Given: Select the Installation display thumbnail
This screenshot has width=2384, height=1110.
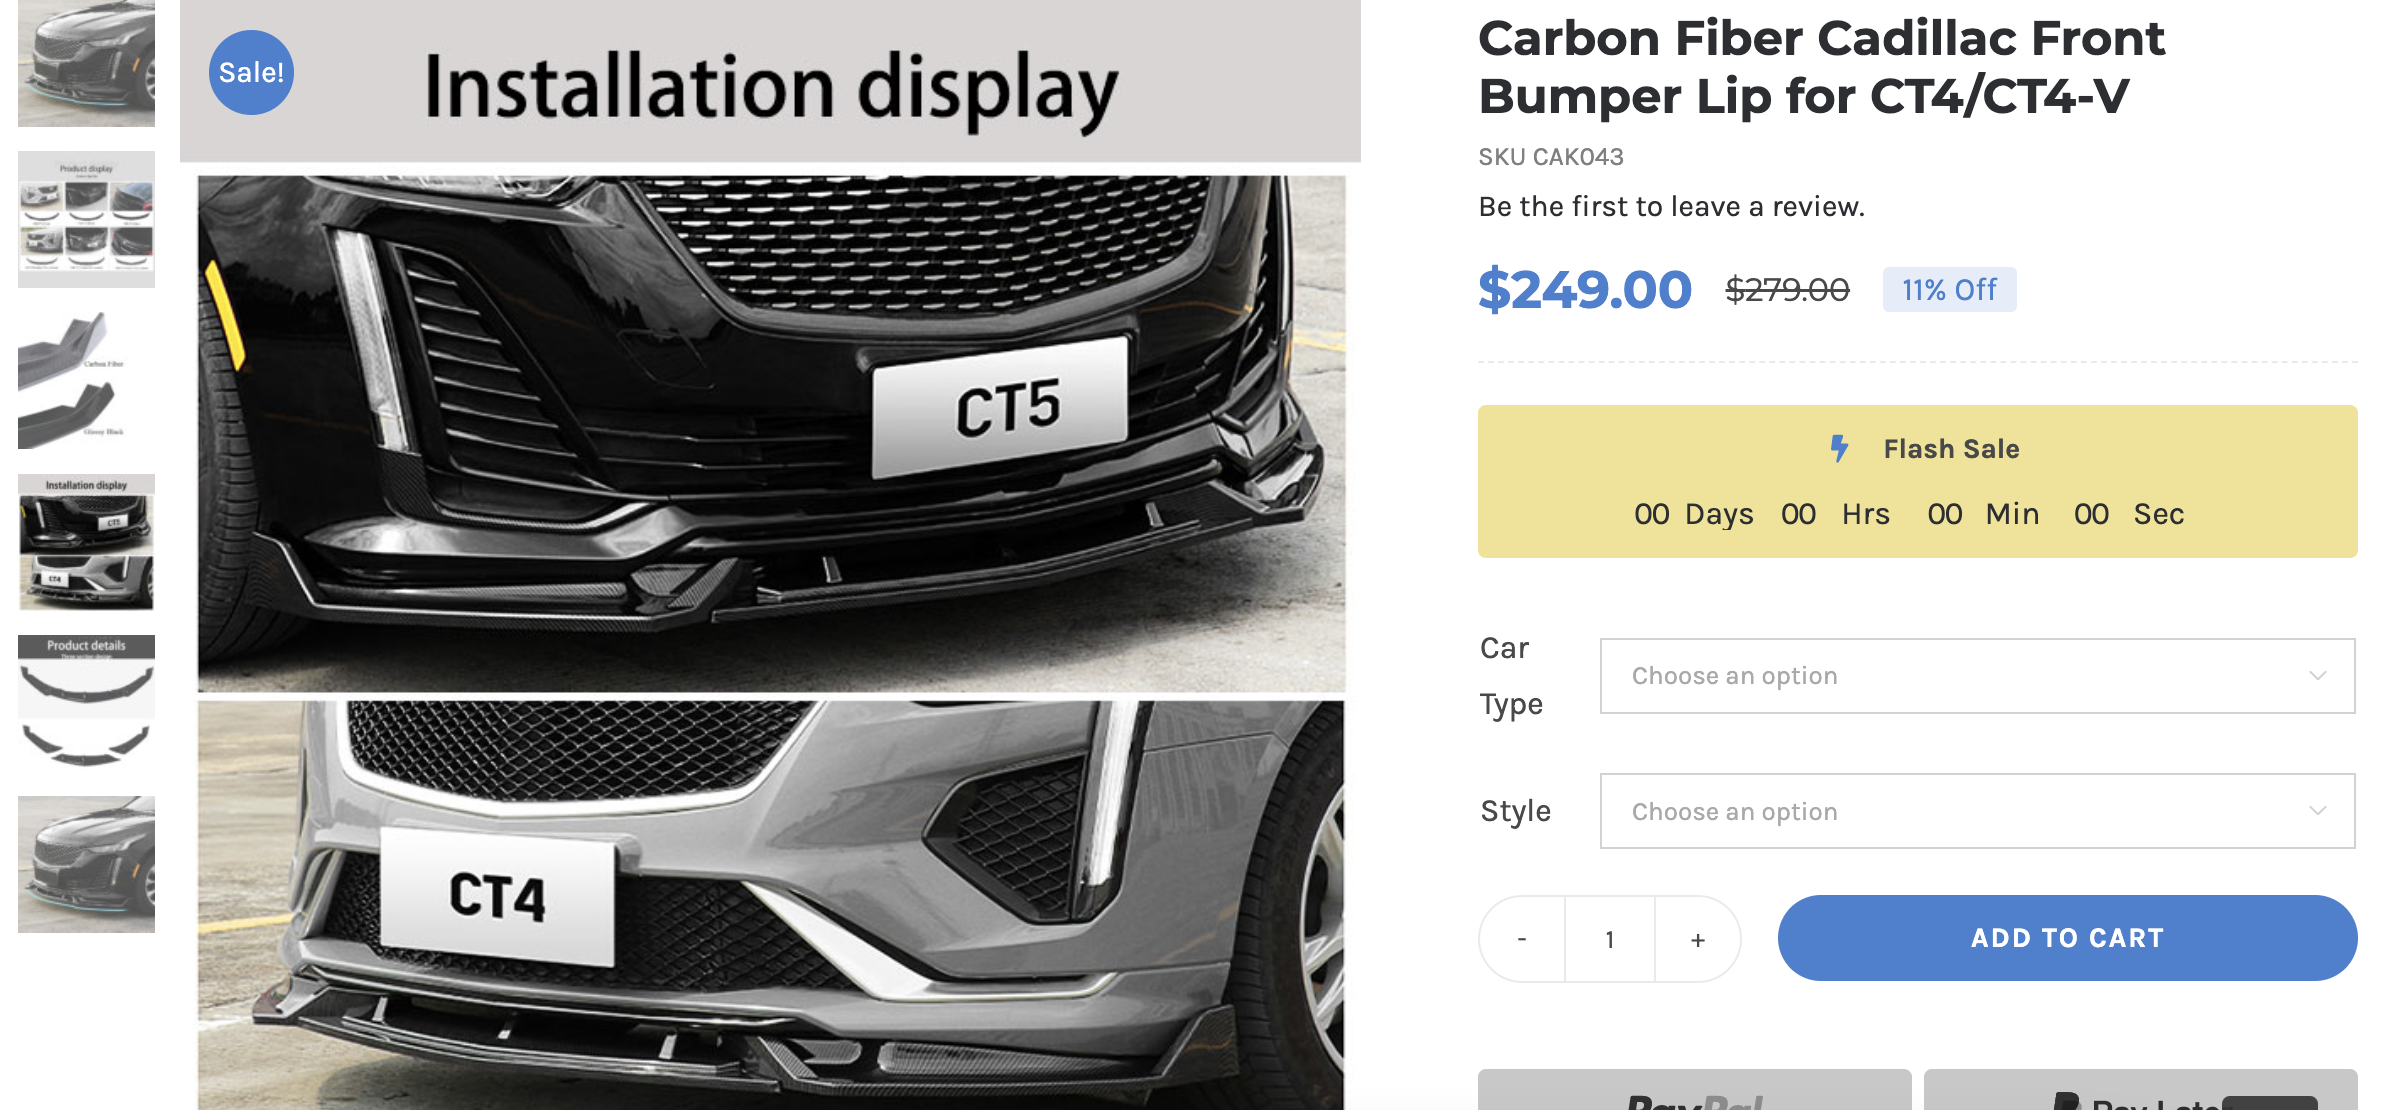Looking at the screenshot, I should pos(86,542).
